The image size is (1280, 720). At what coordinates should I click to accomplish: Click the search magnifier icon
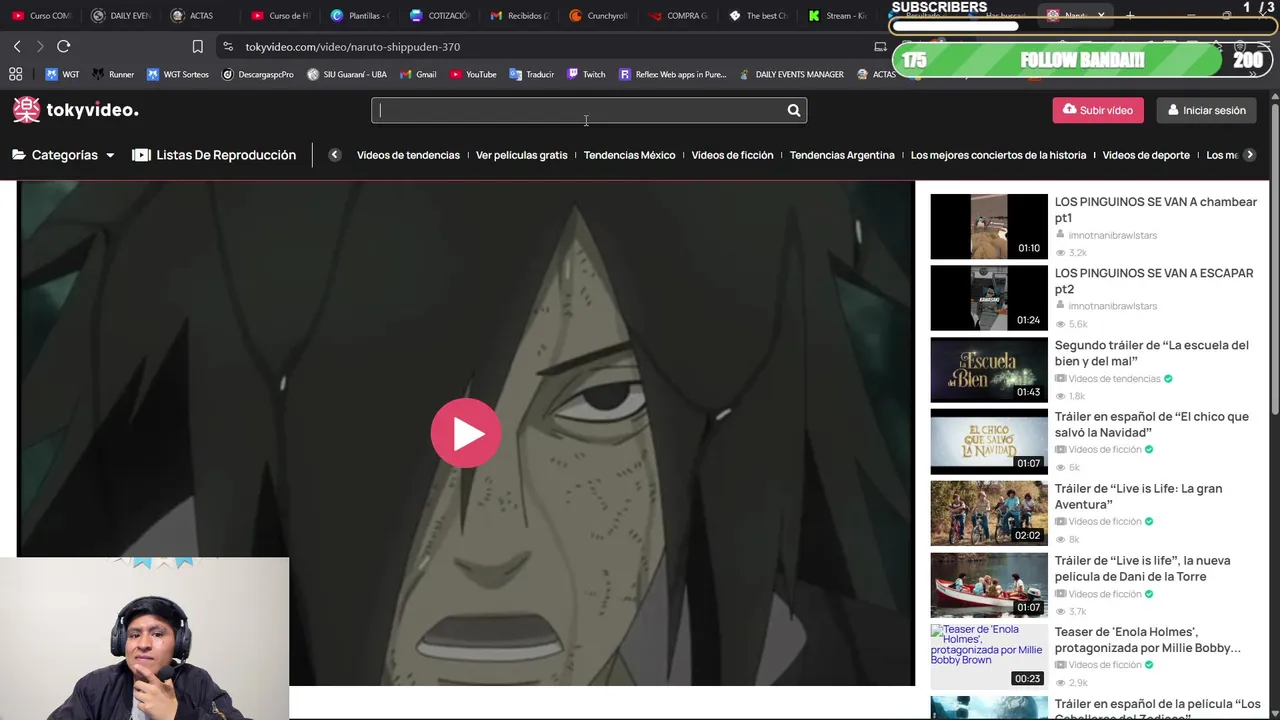click(x=794, y=111)
